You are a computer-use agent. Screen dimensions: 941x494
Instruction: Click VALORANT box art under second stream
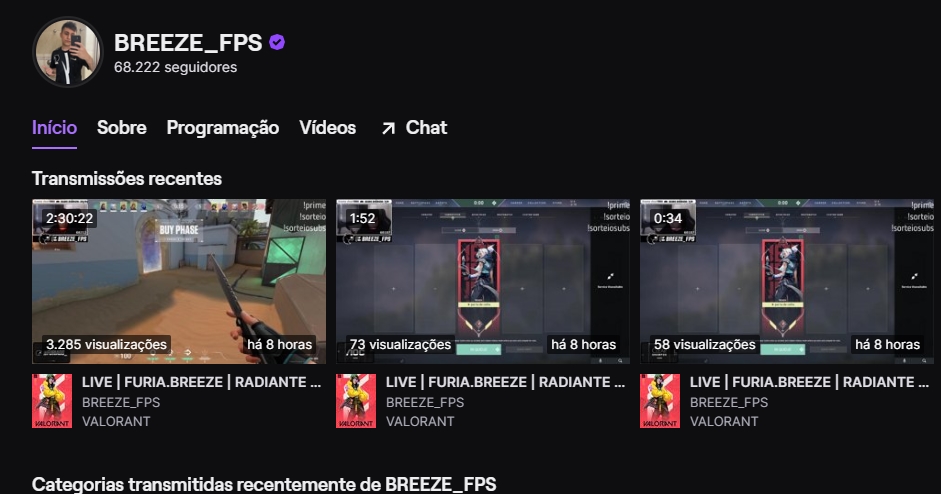pyautogui.click(x=356, y=401)
